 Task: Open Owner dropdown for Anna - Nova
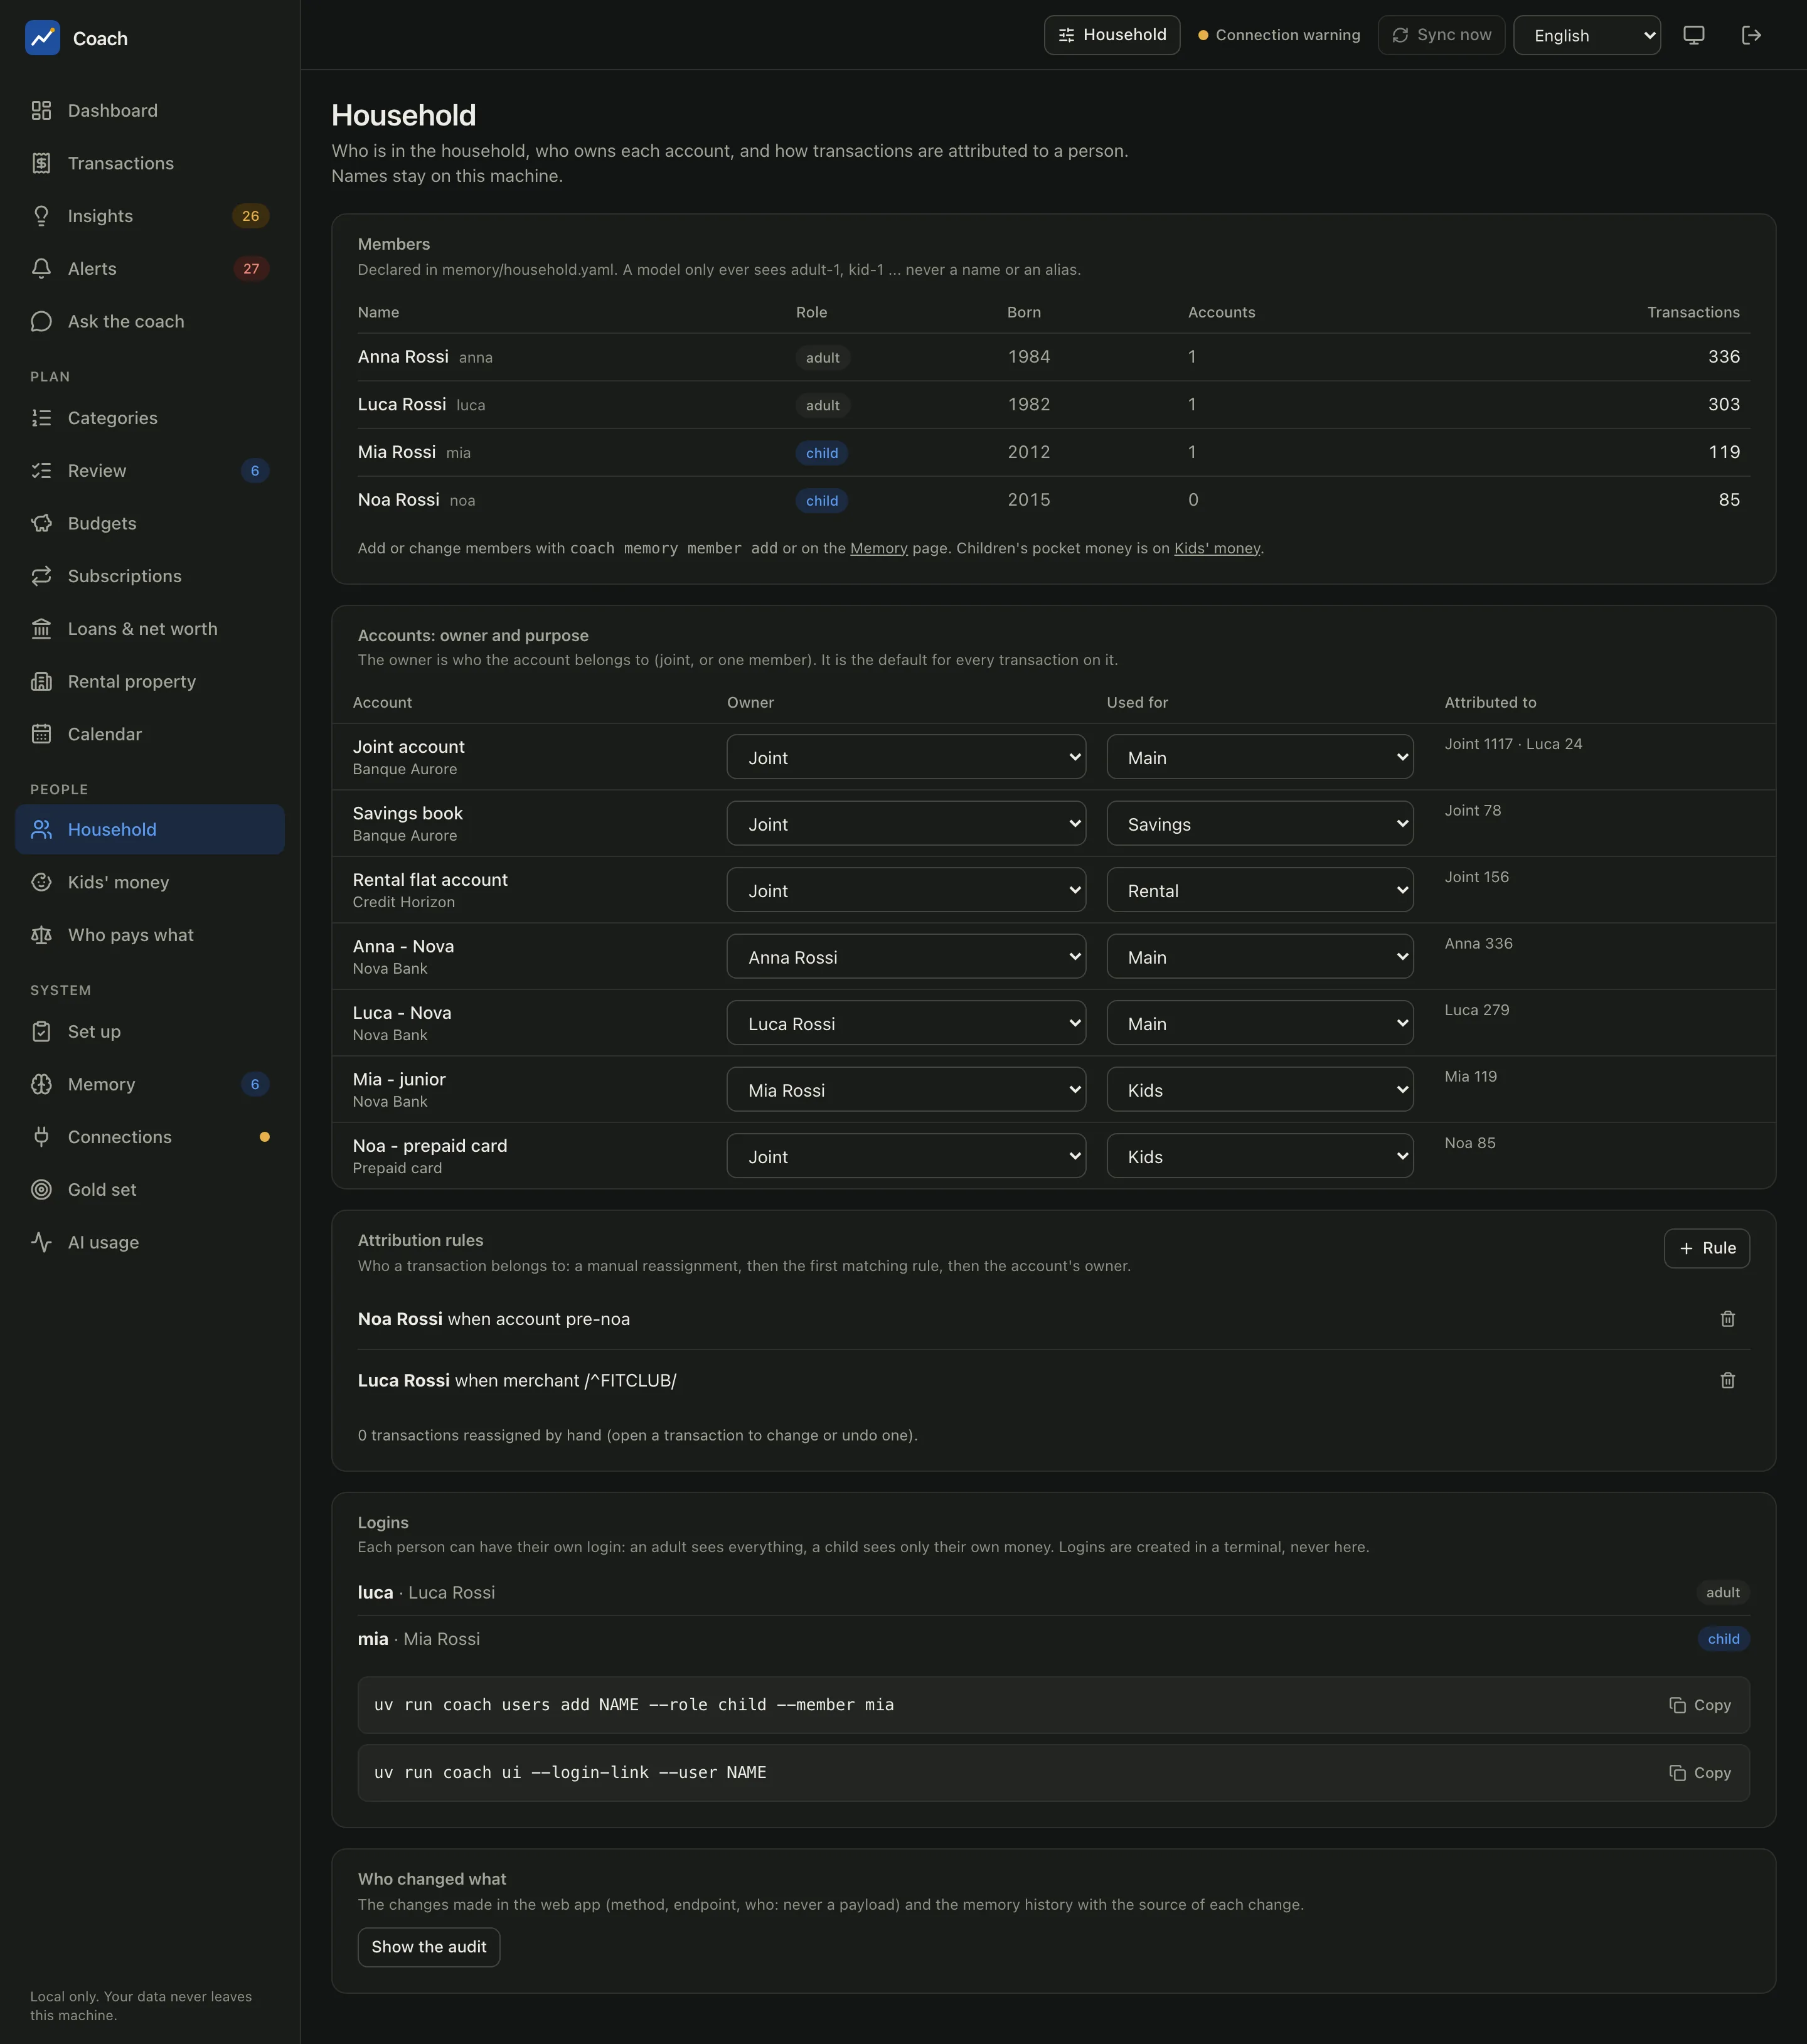(906, 957)
